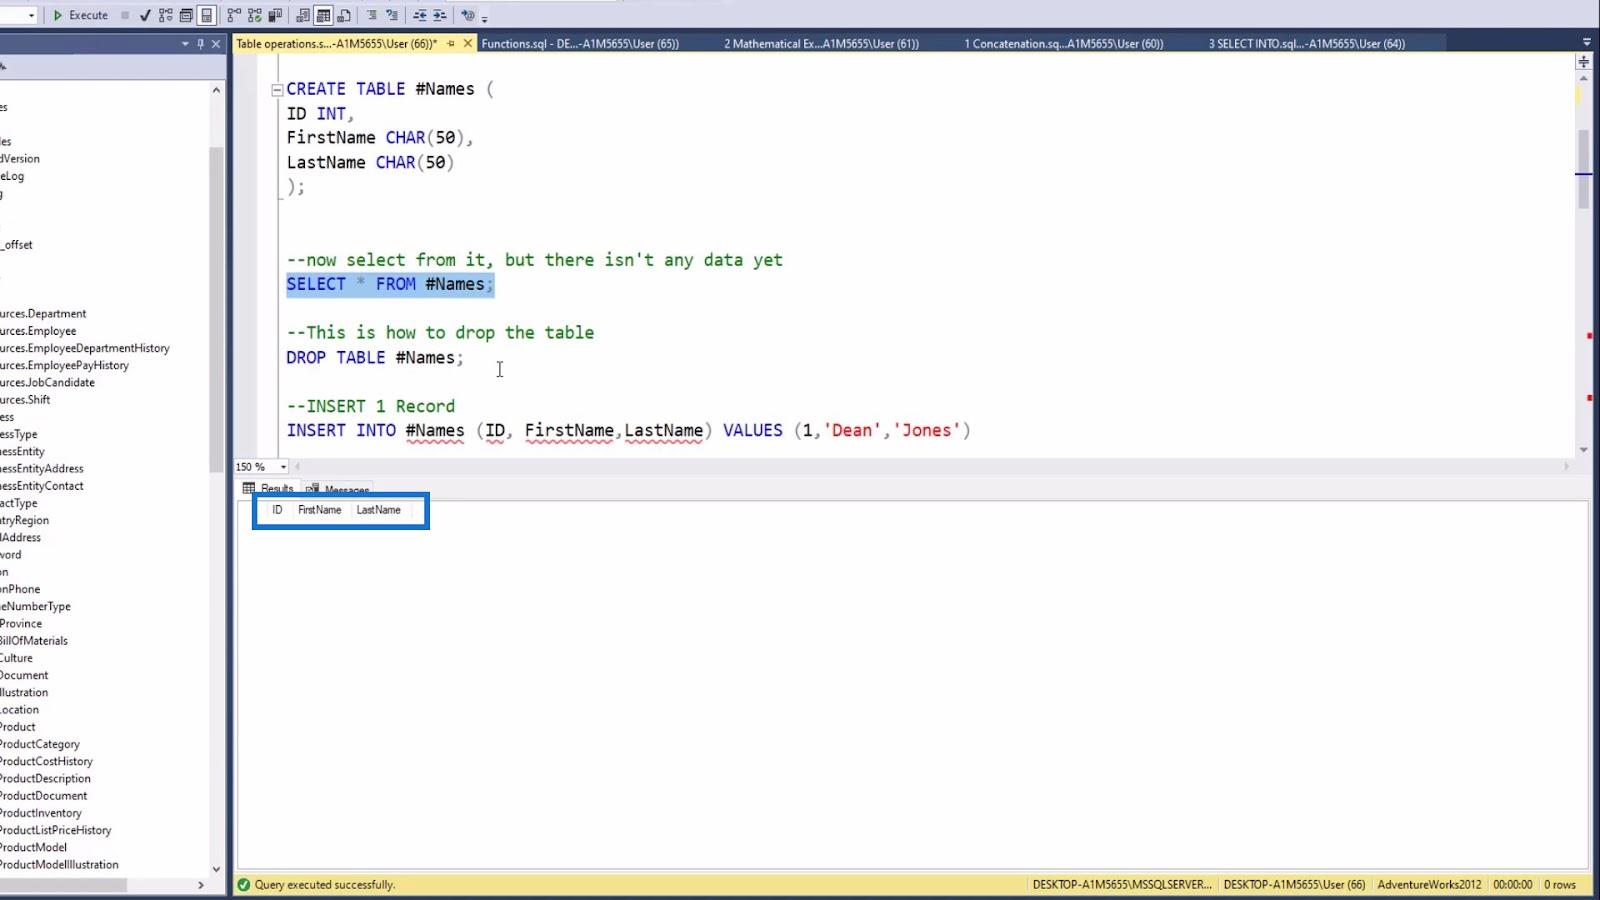Specify values for template parameters icon
Screen dimensions: 1600x900
(x=467, y=15)
